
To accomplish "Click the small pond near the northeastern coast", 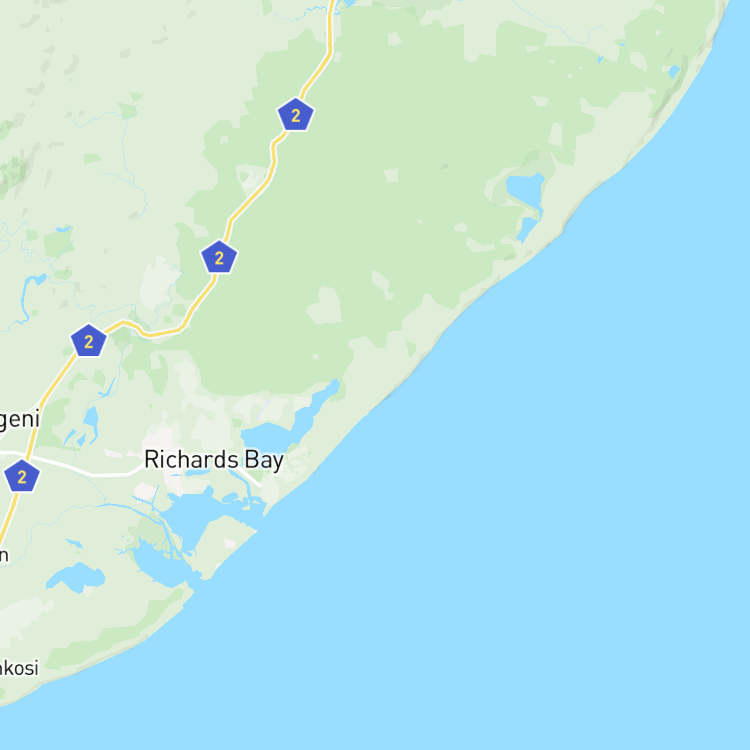I will (674, 72).
